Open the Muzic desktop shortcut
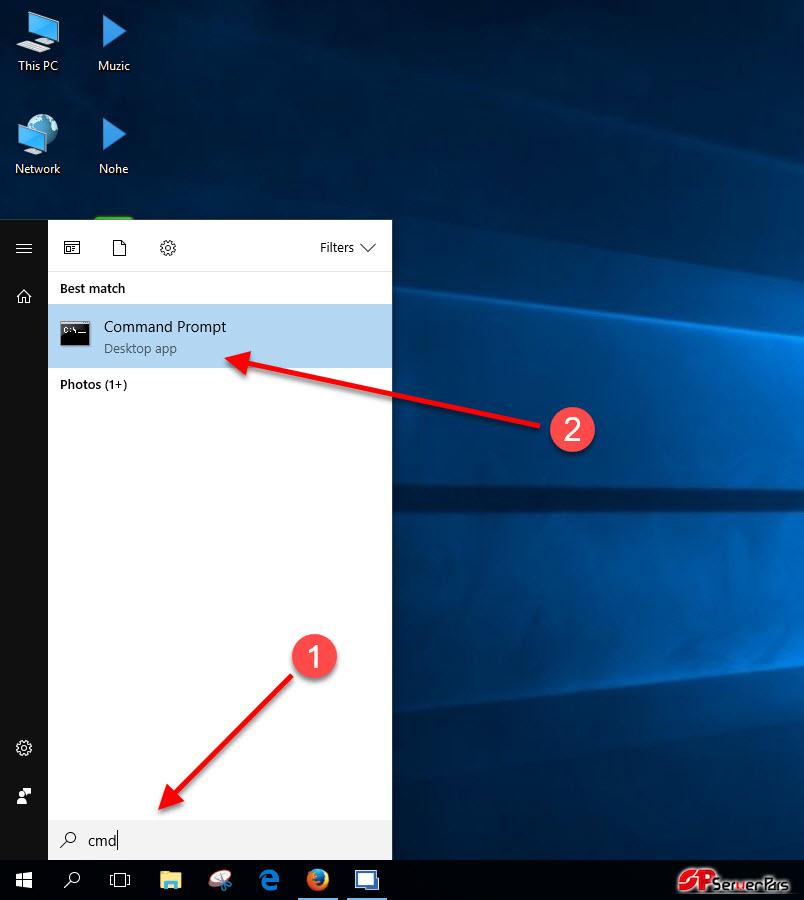804x900 pixels. point(114,41)
